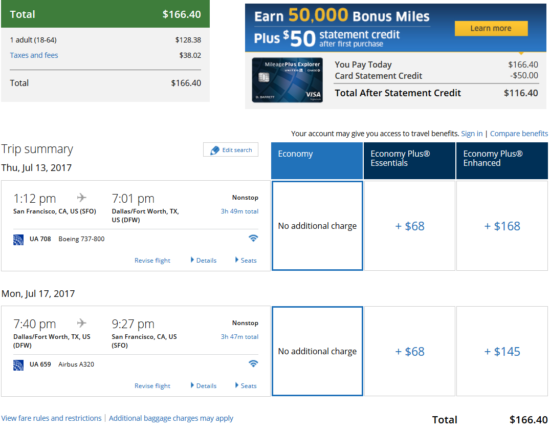Choose No additional charge for Jul 13 flight
The image size is (550, 429).
[x=317, y=226]
